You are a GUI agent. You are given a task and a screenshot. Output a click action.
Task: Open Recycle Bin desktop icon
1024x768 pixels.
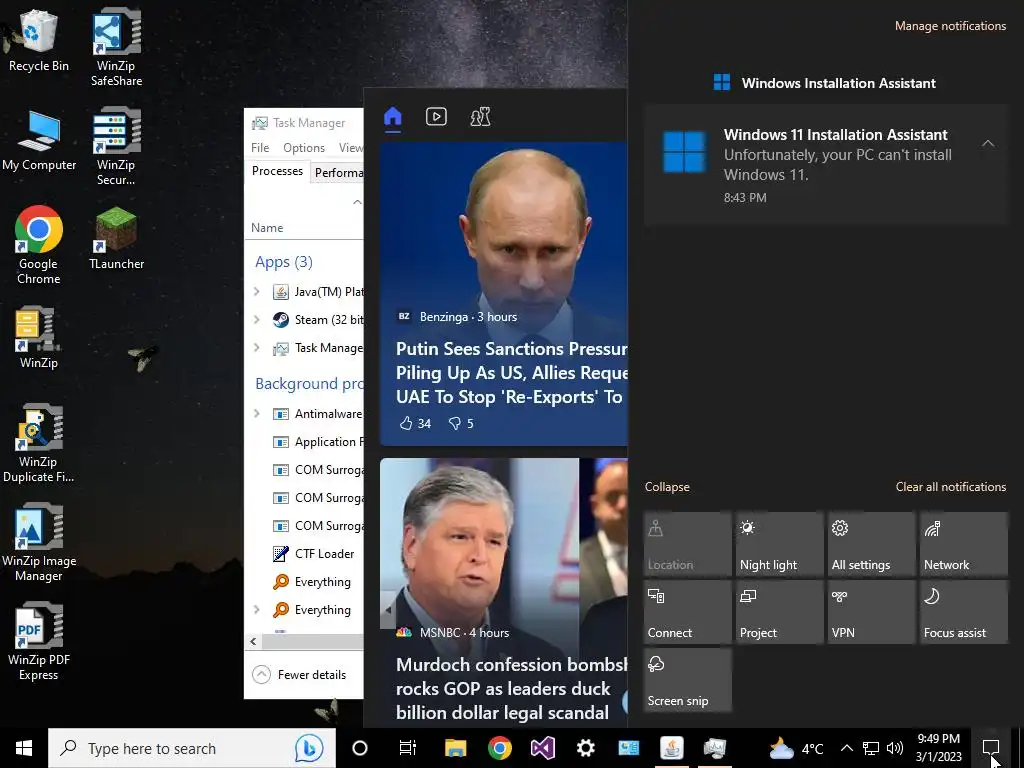click(x=39, y=40)
